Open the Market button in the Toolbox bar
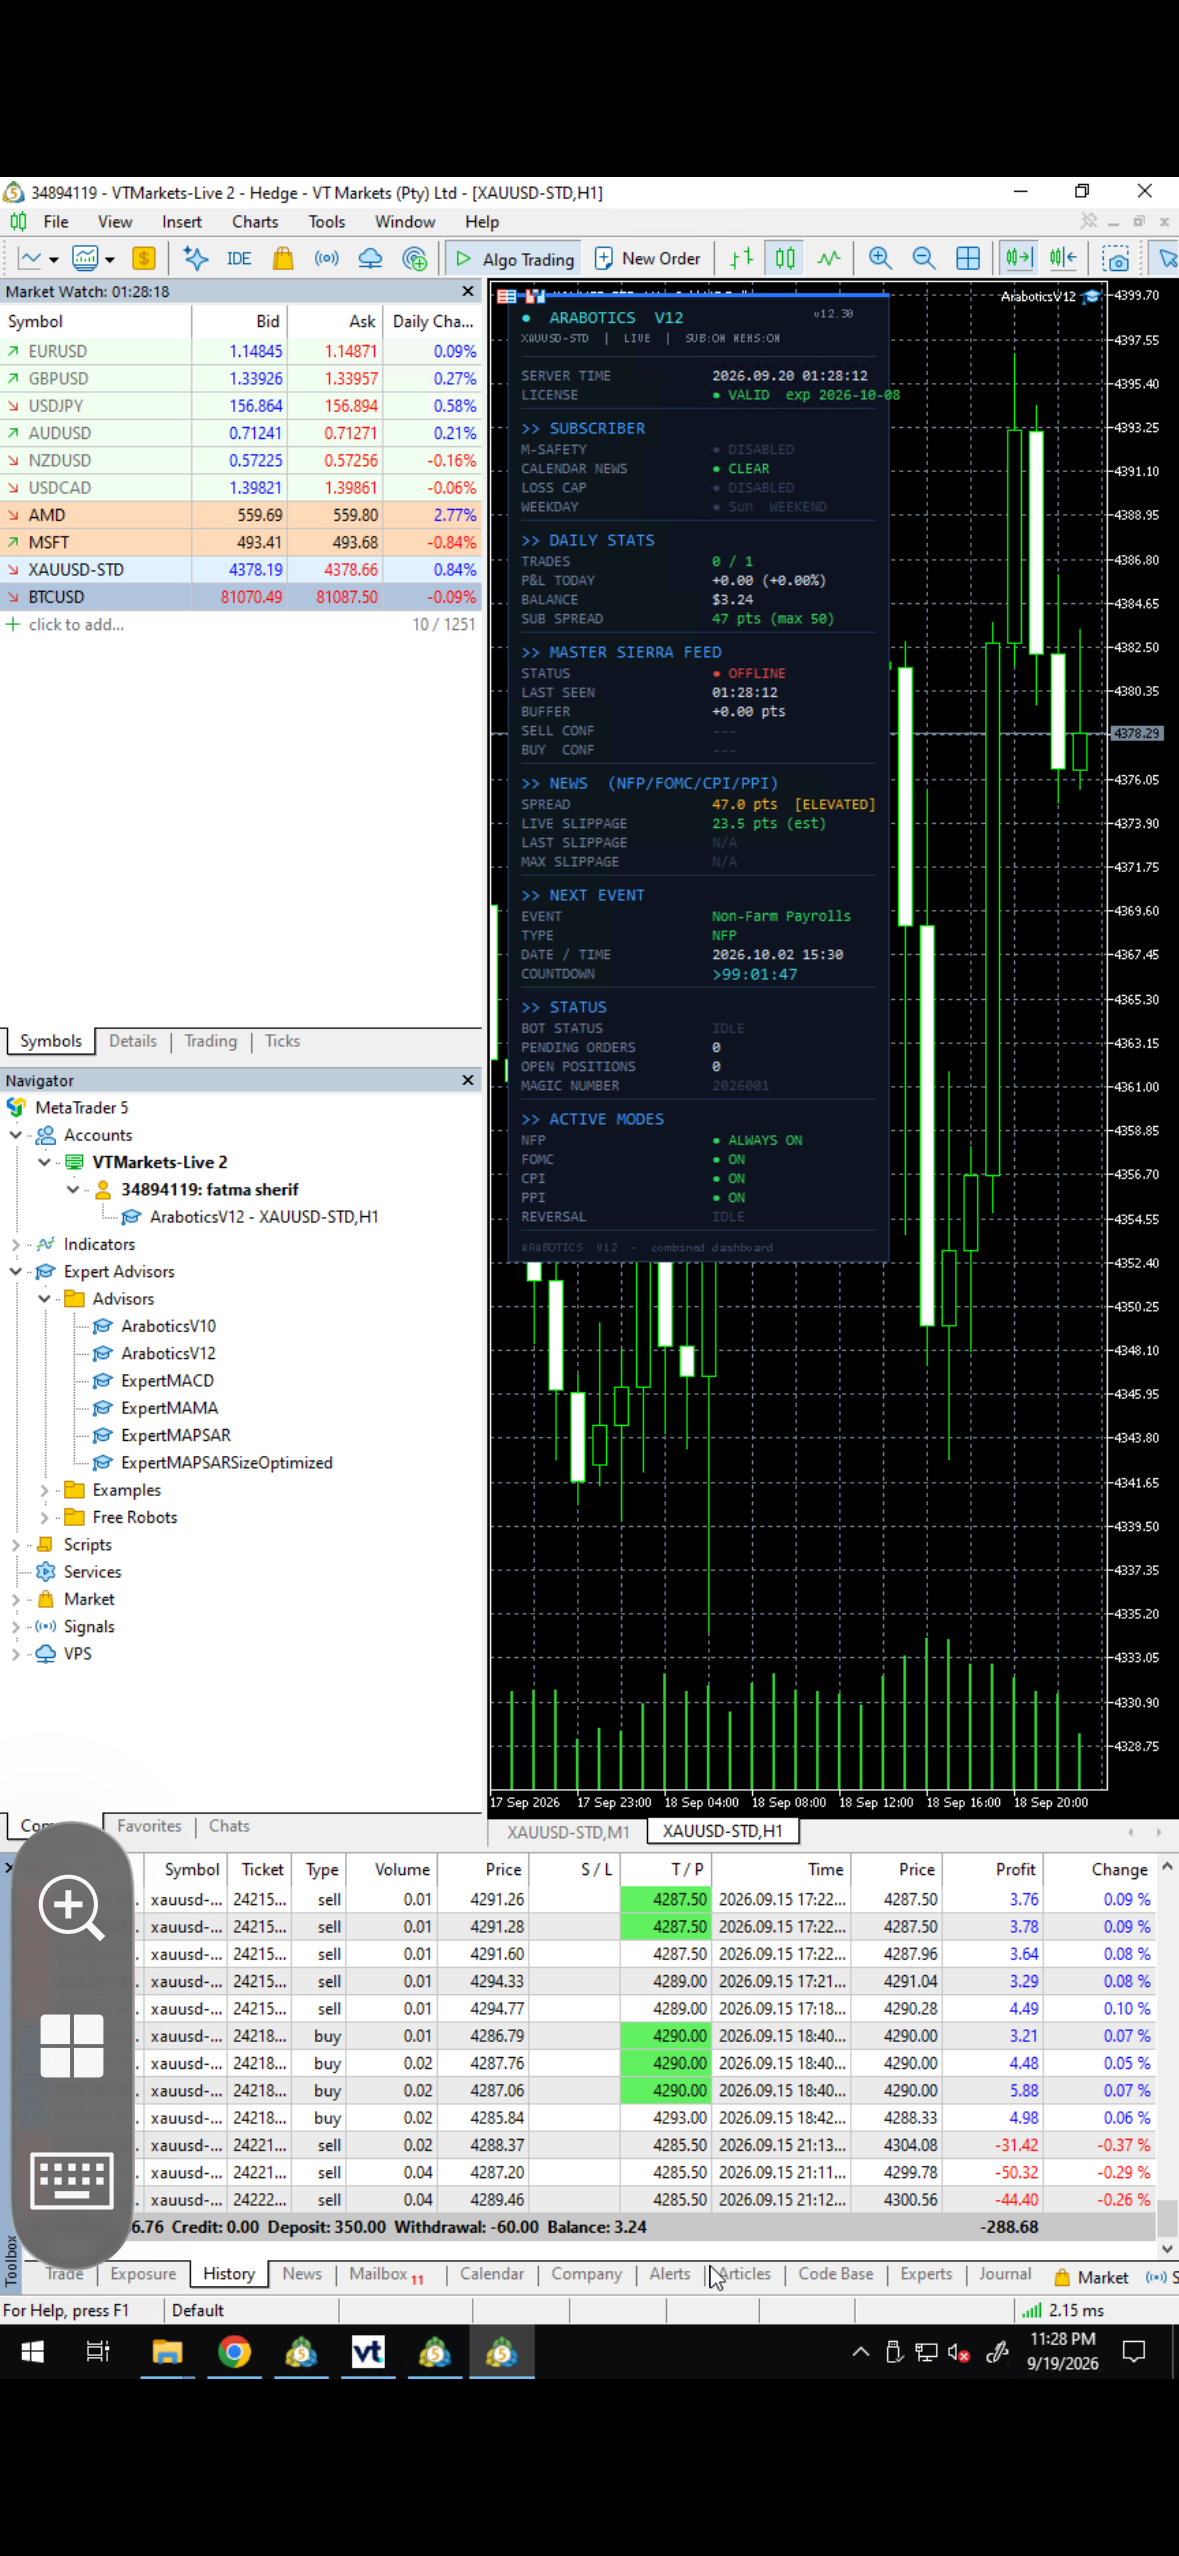The width and height of the screenshot is (1179, 2556). coord(1091,2277)
